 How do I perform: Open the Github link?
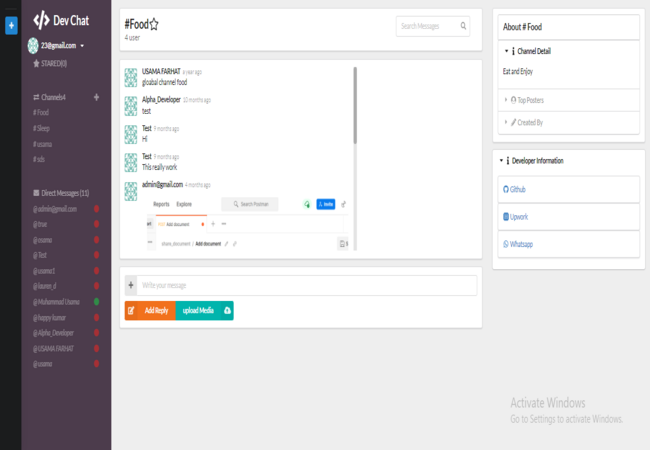(516, 189)
